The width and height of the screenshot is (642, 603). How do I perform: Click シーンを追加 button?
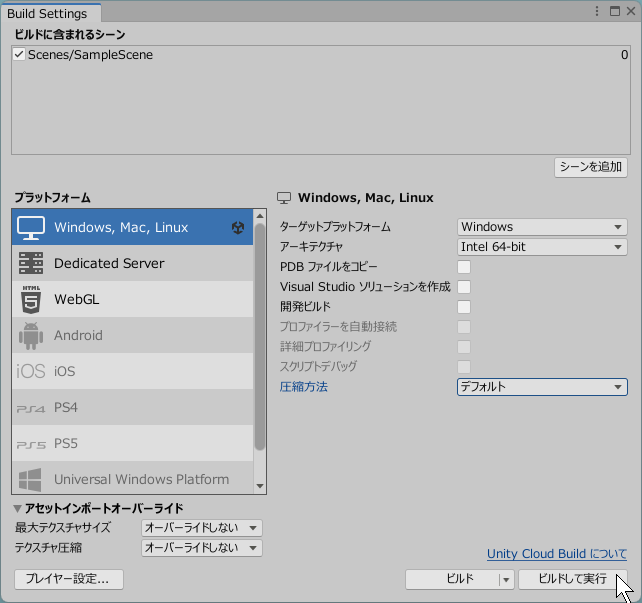tap(591, 167)
